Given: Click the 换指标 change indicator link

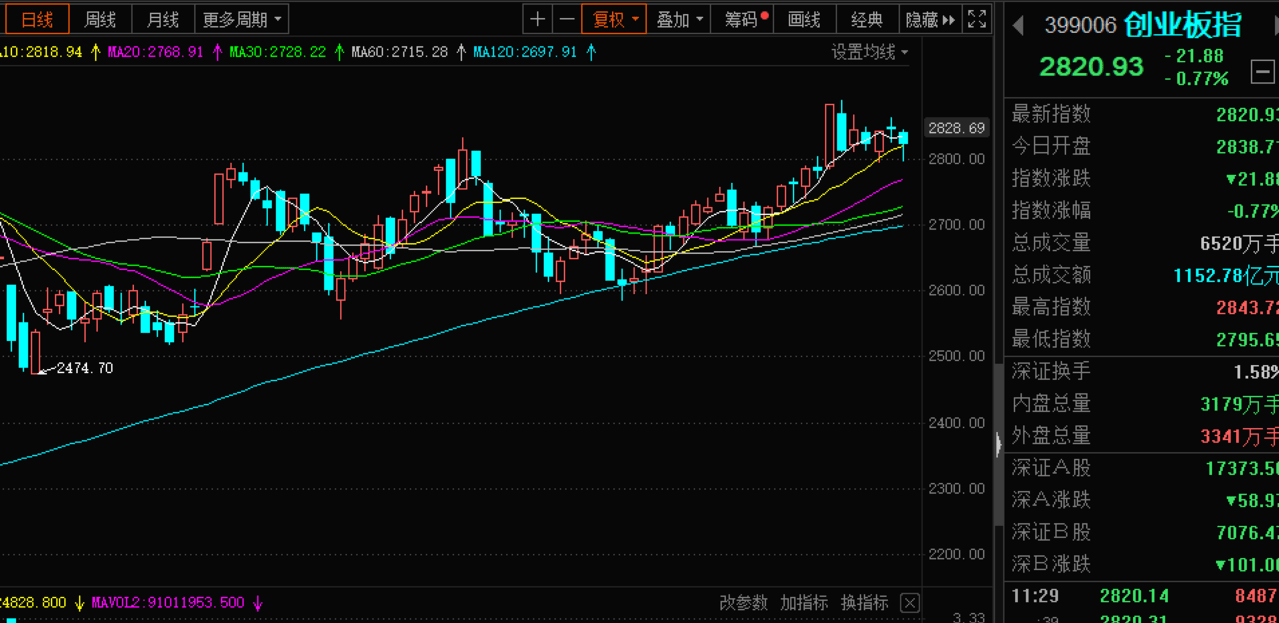Looking at the screenshot, I should (864, 603).
